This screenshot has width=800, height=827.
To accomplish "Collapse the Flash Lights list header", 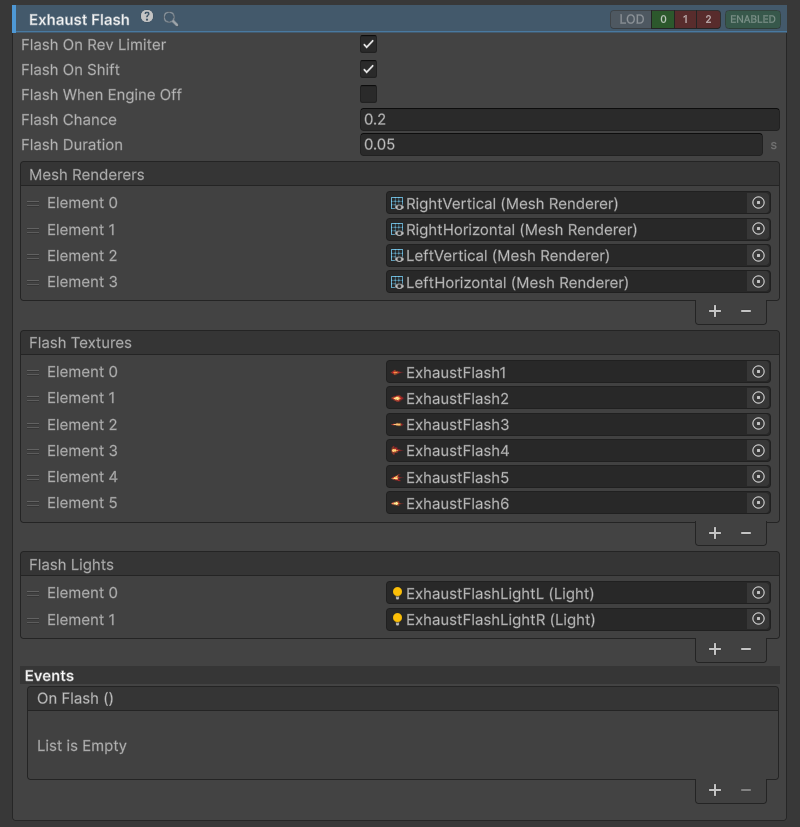I will pyautogui.click(x=400, y=564).
